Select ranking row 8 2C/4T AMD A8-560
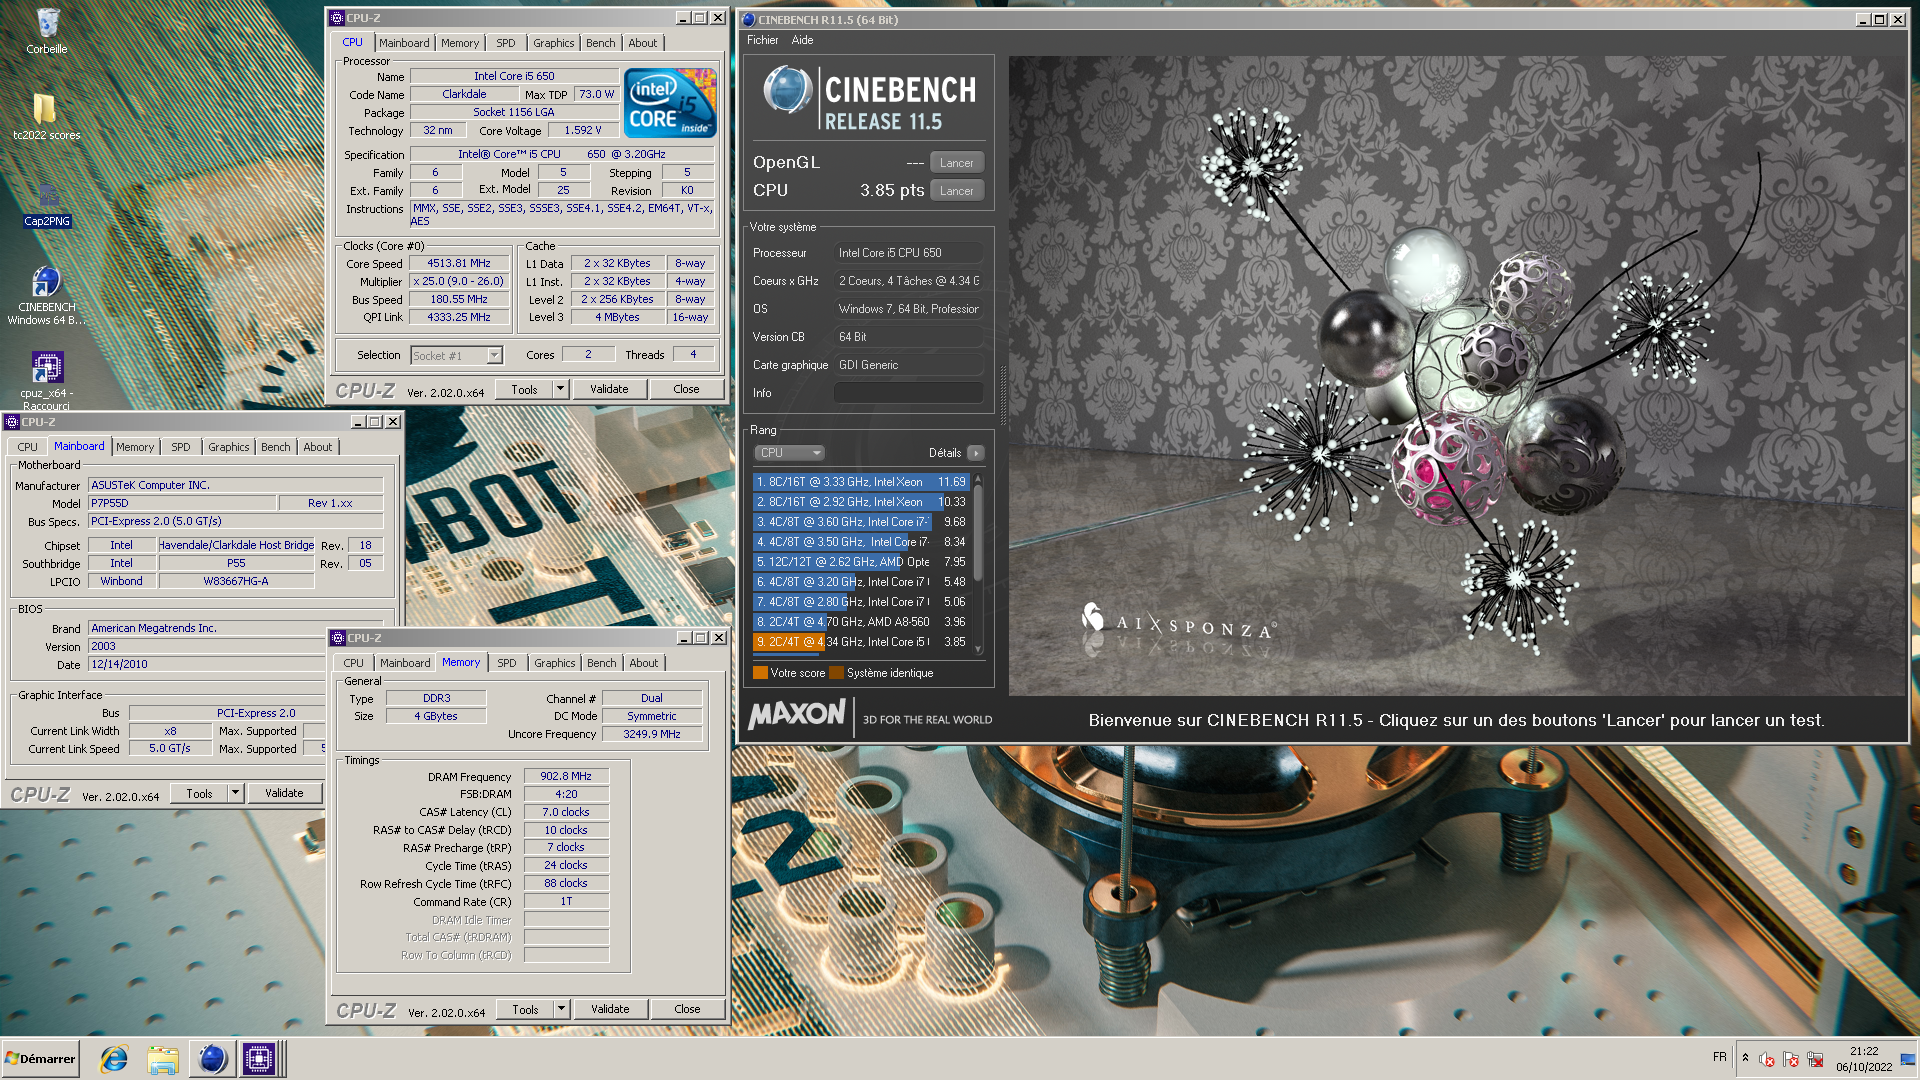This screenshot has height=1080, width=1920. tap(860, 622)
